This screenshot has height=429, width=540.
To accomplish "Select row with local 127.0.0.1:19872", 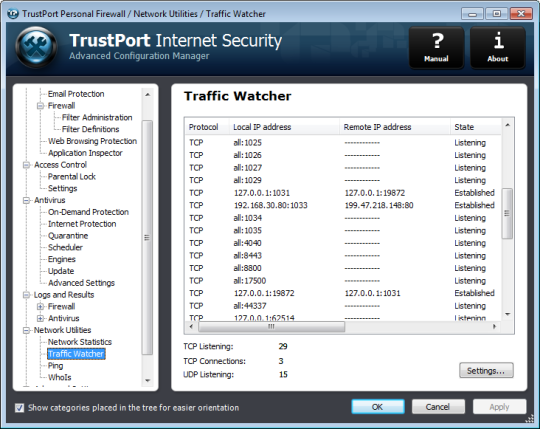I will [x=343, y=293].
